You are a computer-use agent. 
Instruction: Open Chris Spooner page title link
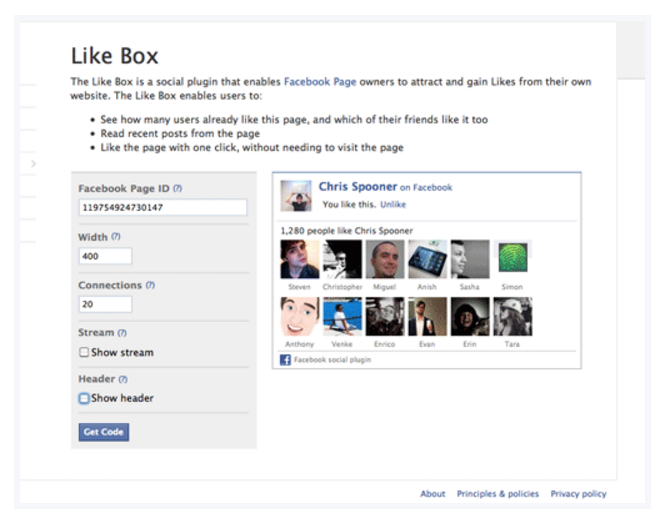tap(358, 186)
